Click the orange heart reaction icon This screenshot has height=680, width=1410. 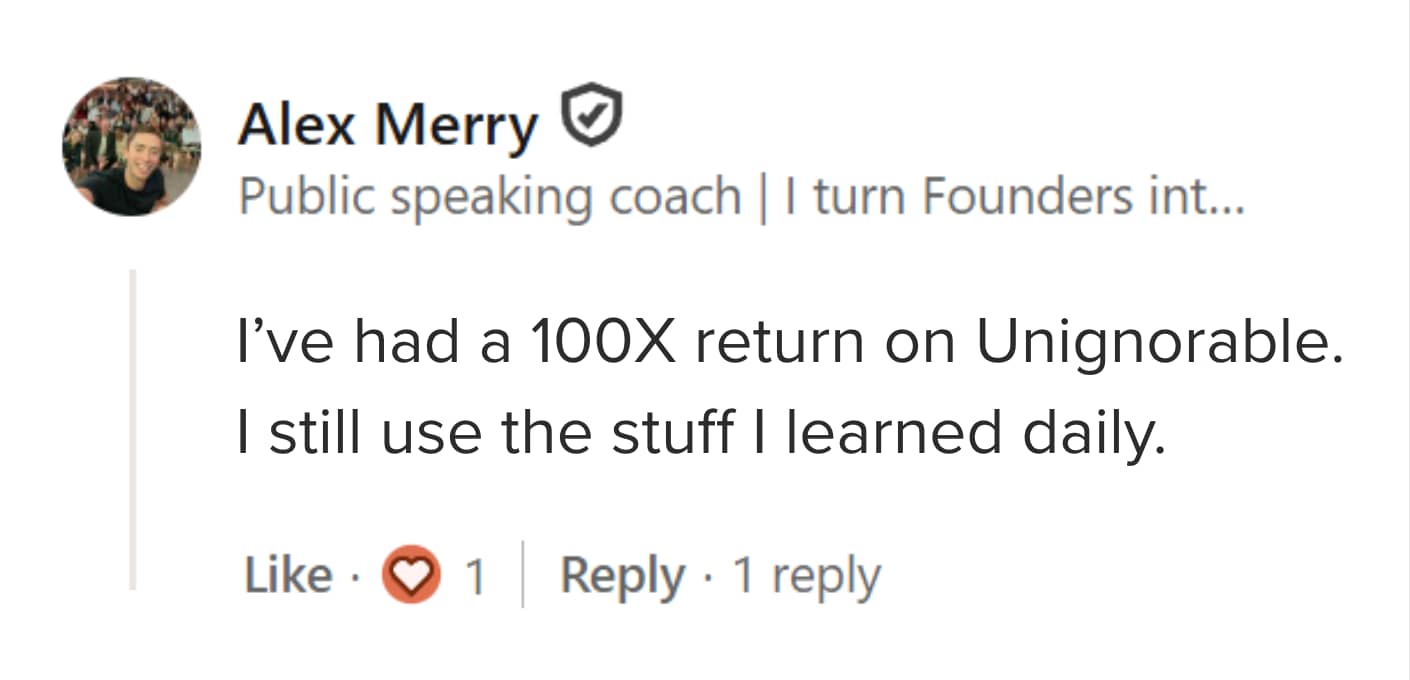pyautogui.click(x=412, y=576)
